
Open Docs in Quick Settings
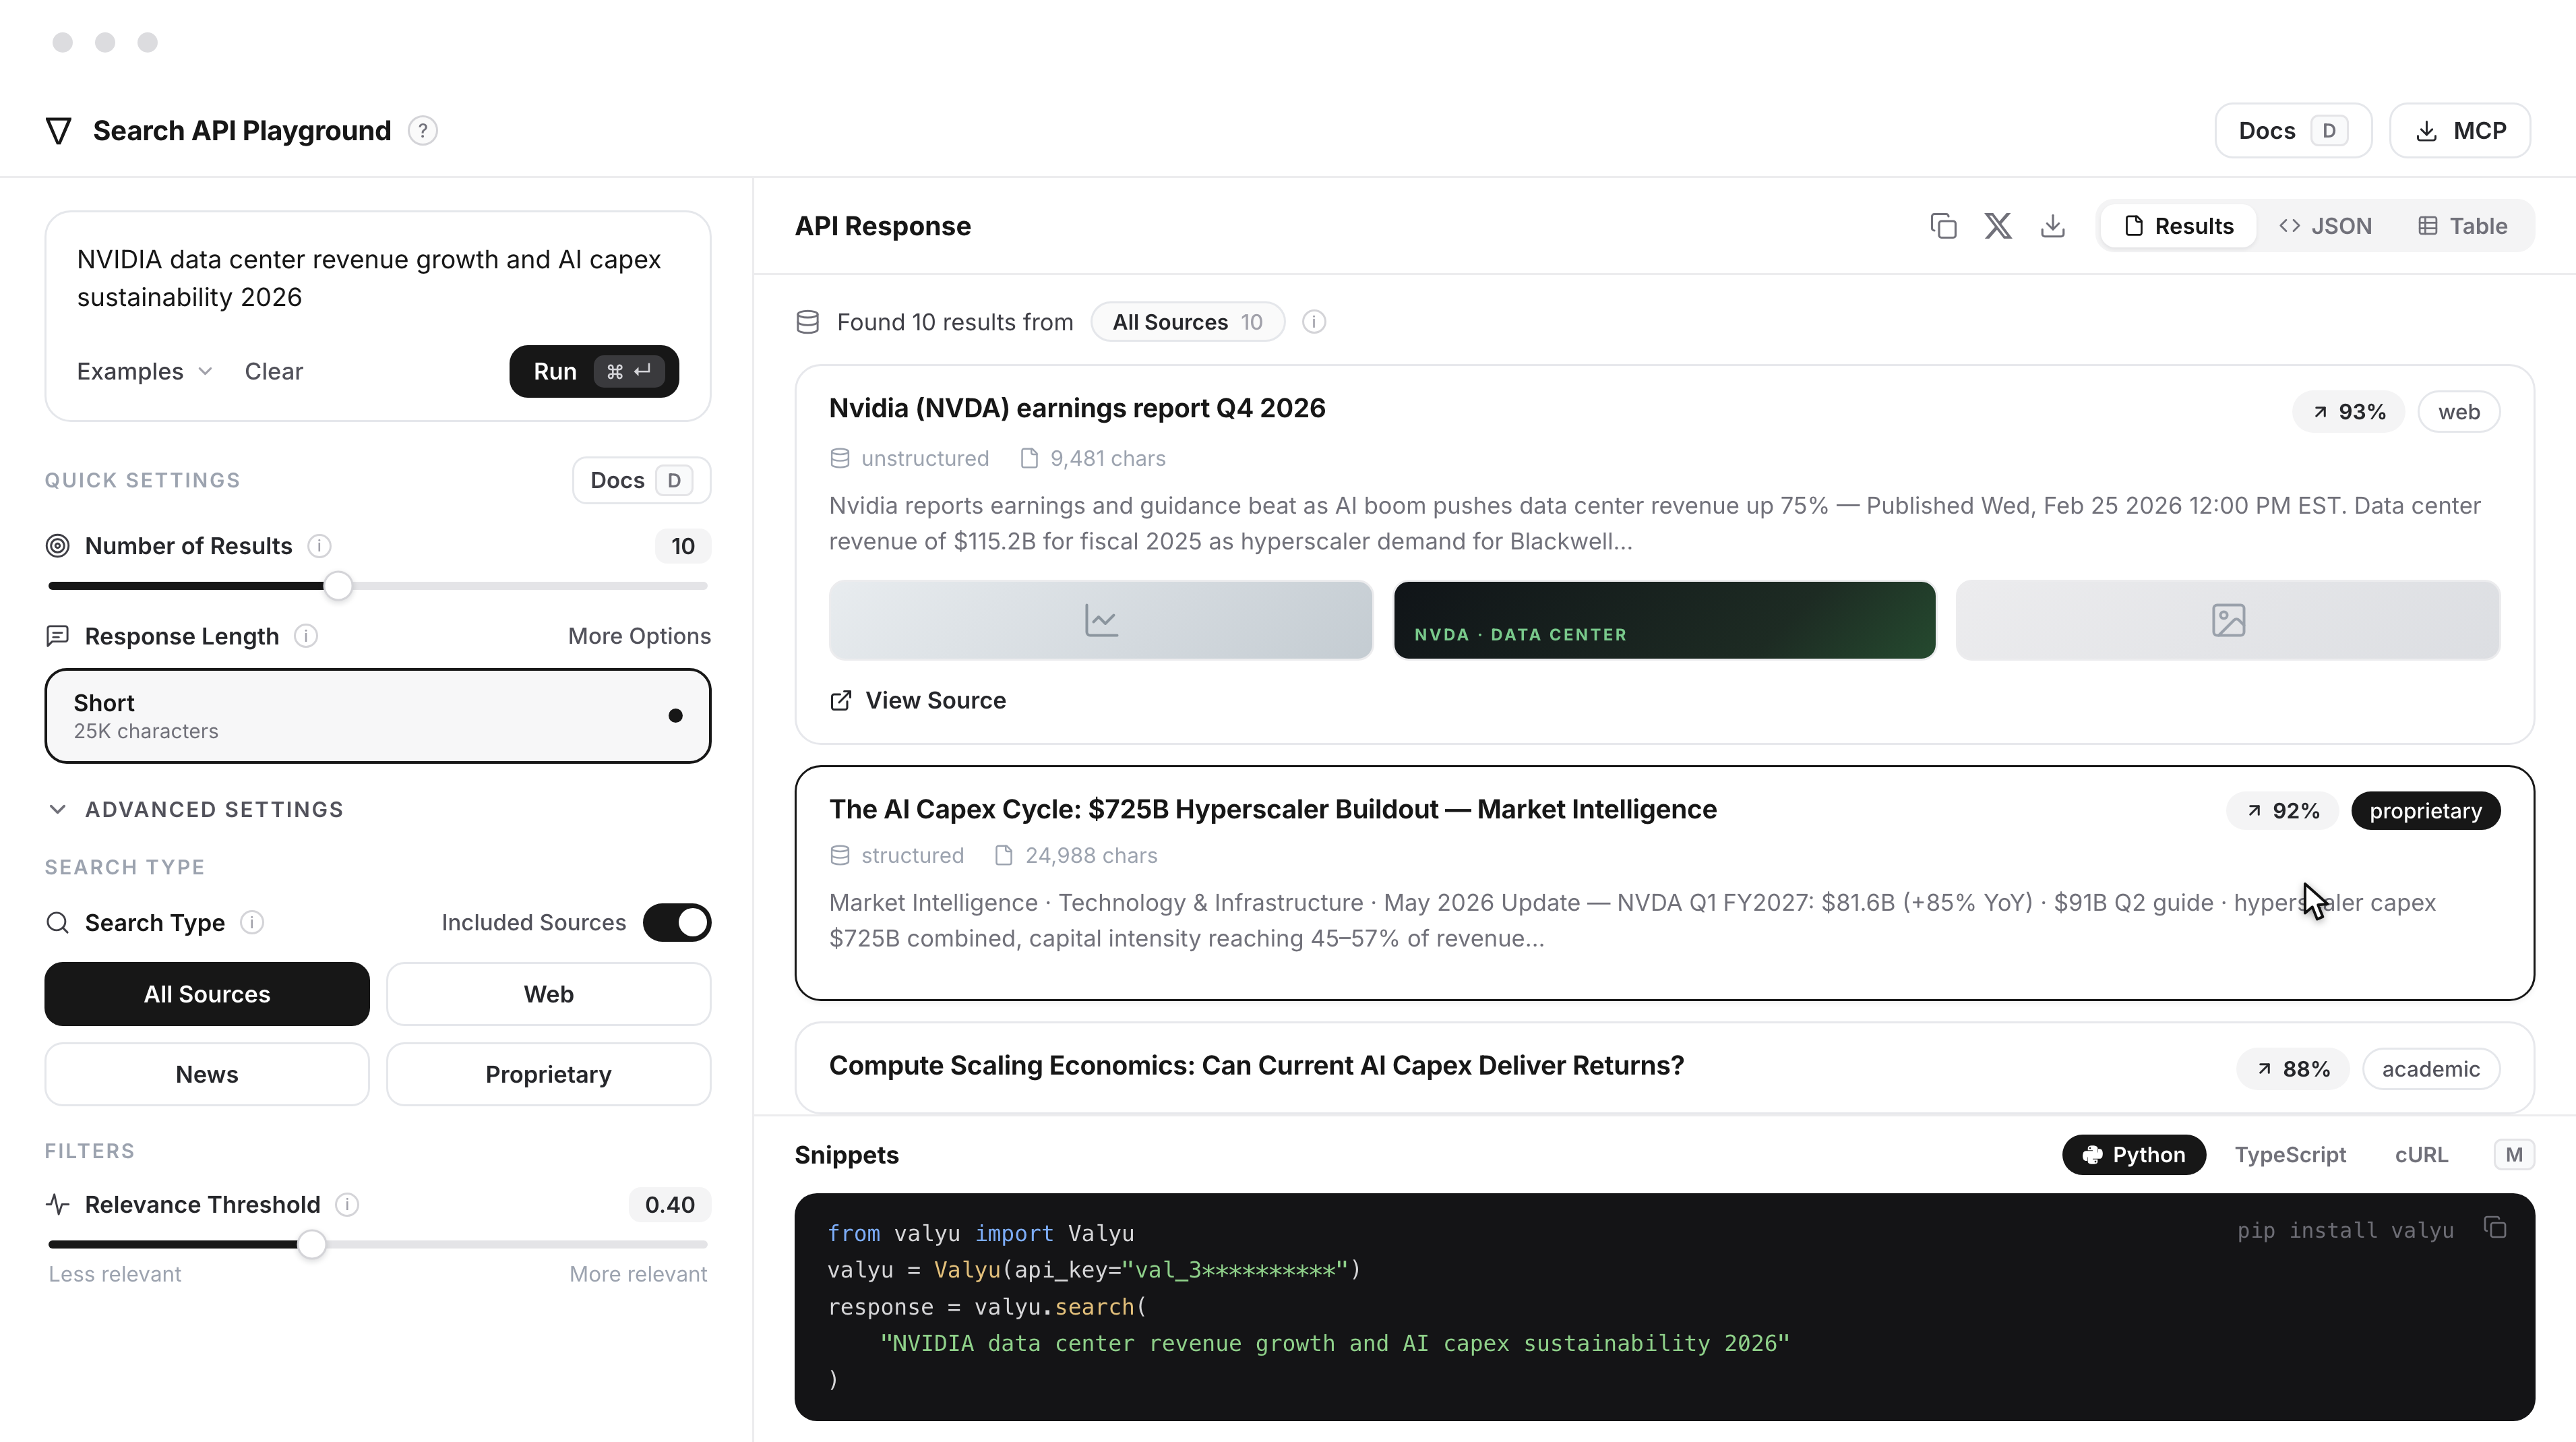coord(641,481)
